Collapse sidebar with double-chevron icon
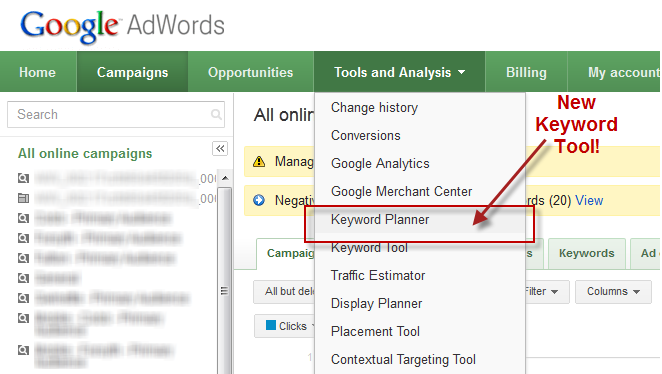Screen dimensions: 662x374 (220, 149)
